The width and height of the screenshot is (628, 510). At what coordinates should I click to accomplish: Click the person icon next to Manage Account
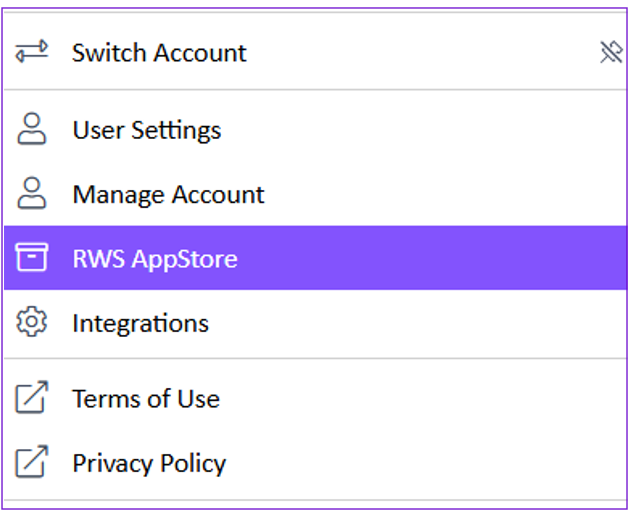pyautogui.click(x=32, y=193)
